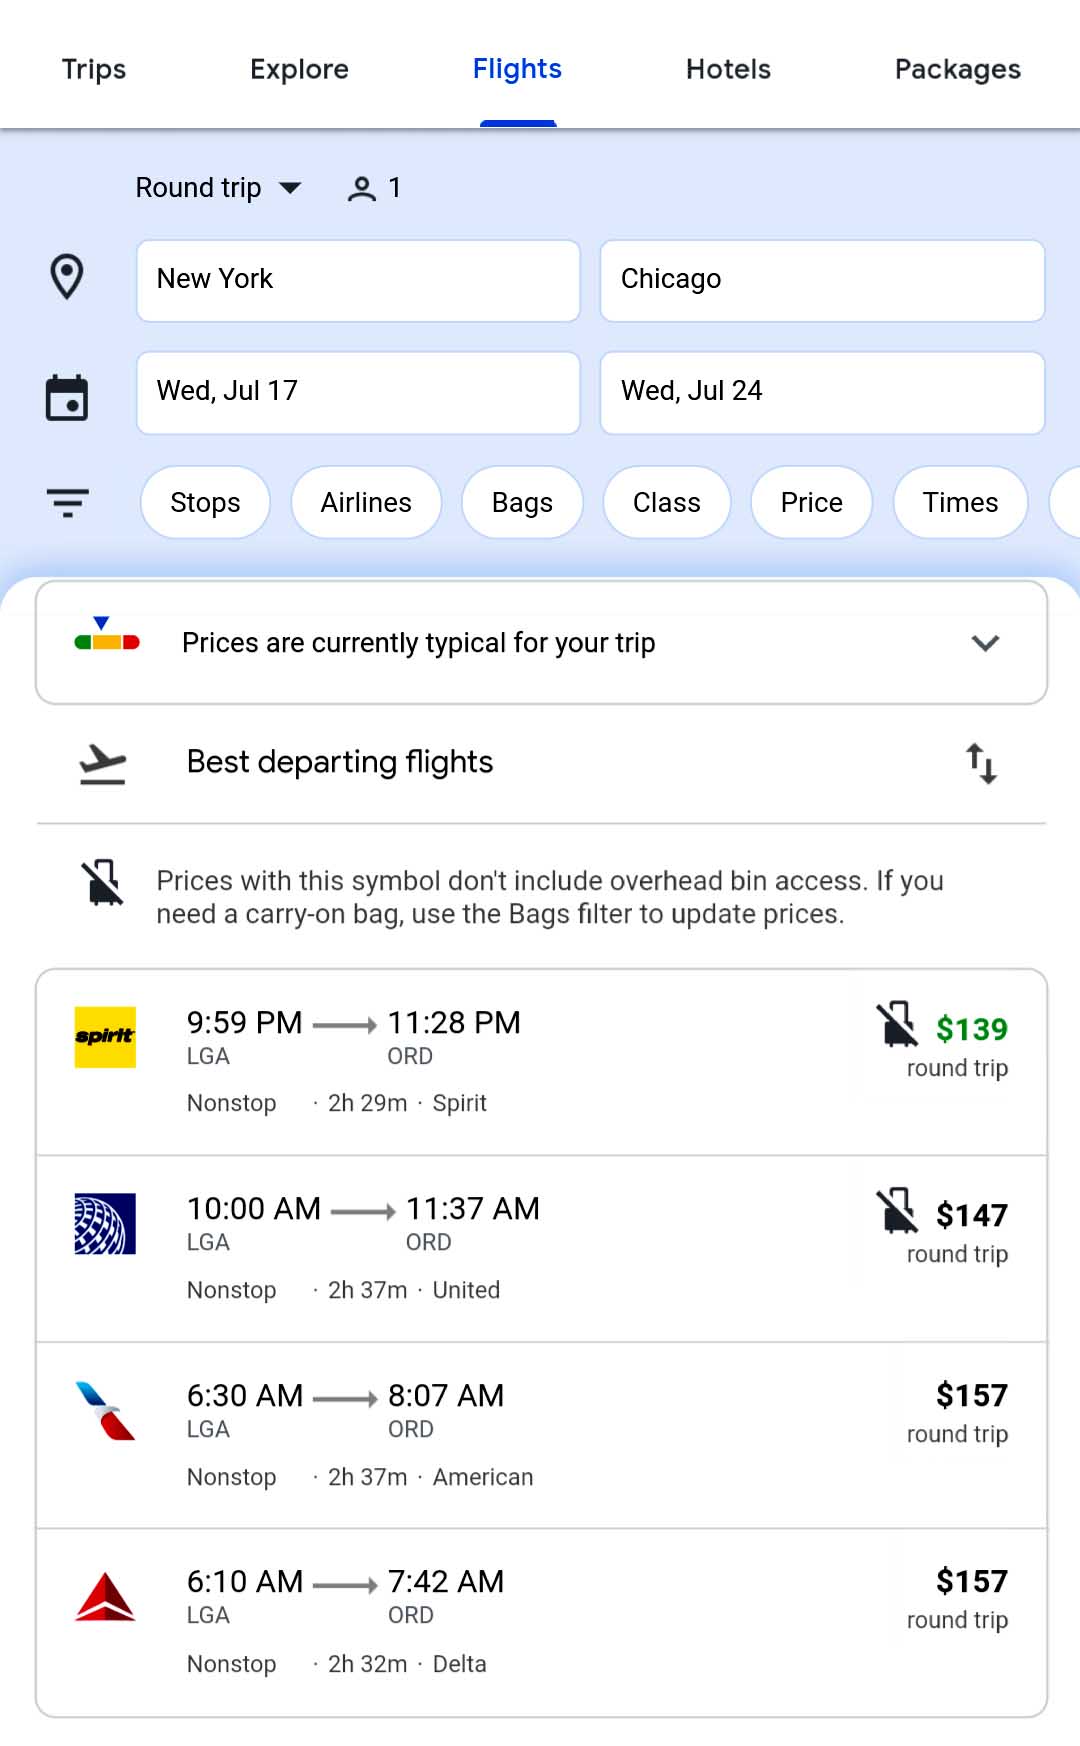This screenshot has width=1080, height=1746.
Task: Click the Delta airline logo
Action: pos(105,1596)
